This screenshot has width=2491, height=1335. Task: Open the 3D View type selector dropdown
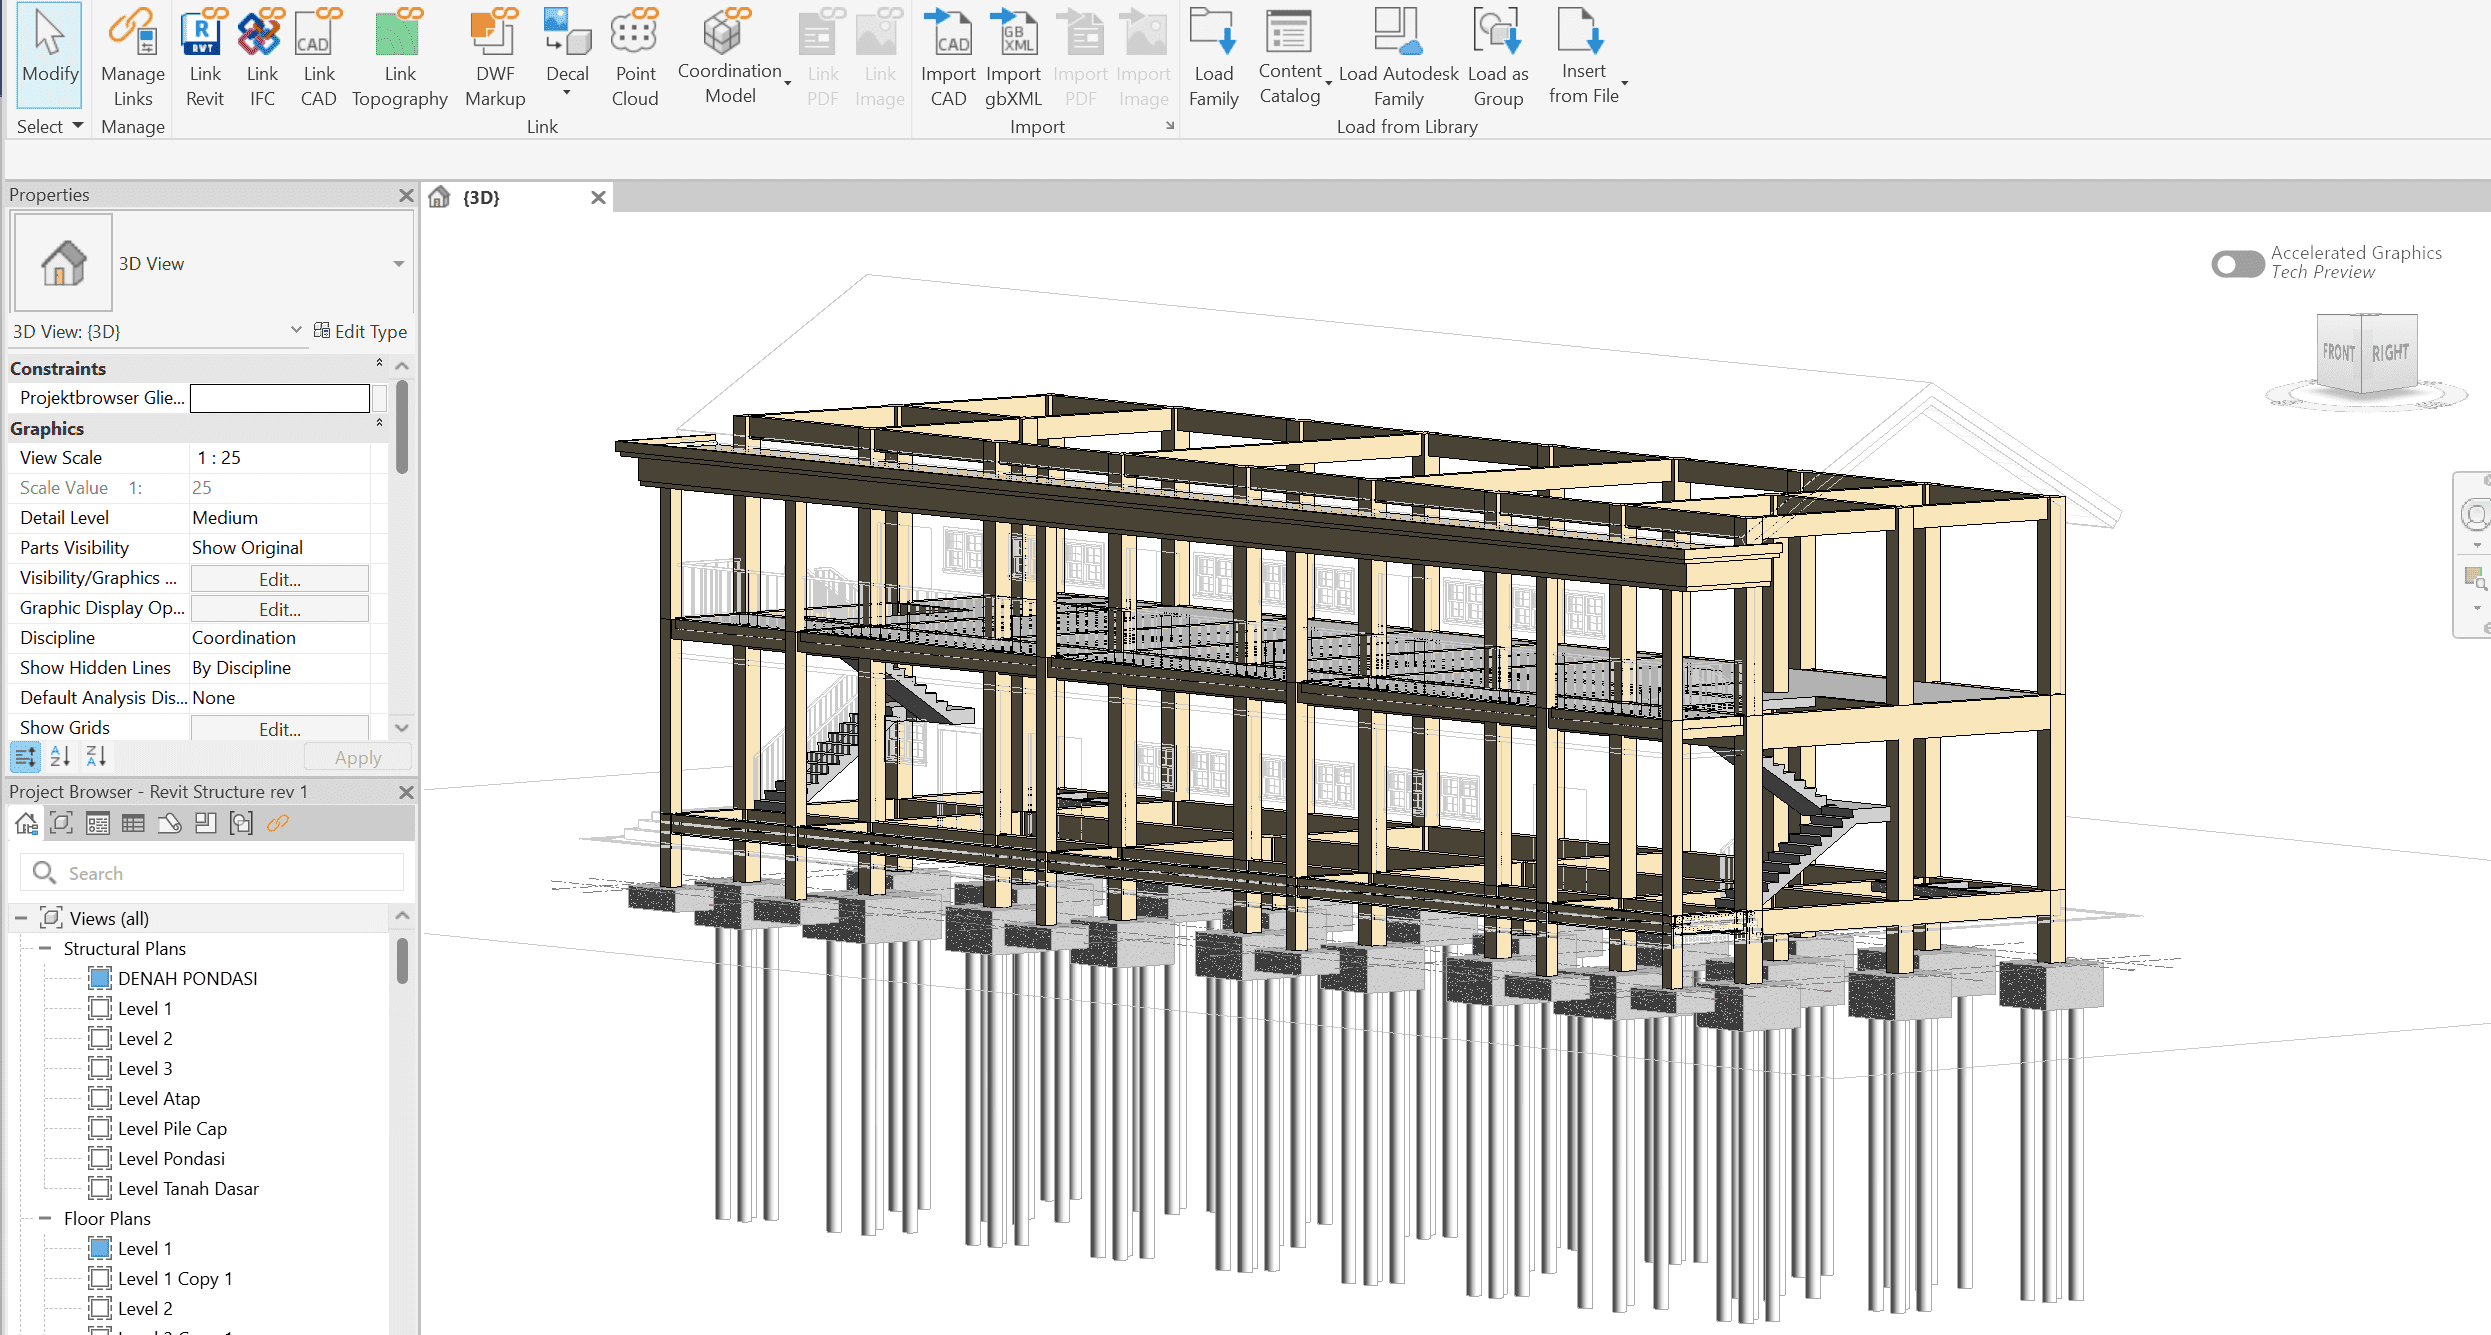(398, 264)
